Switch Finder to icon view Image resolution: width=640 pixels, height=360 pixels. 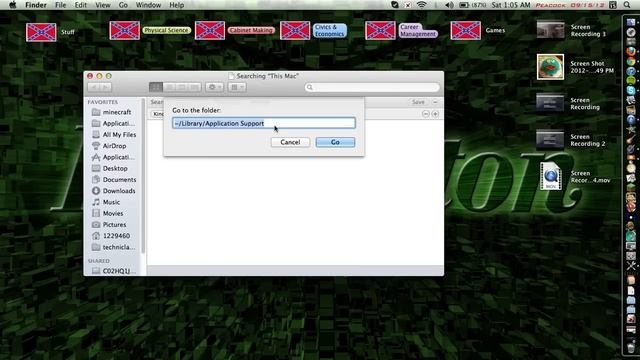(x=156, y=87)
